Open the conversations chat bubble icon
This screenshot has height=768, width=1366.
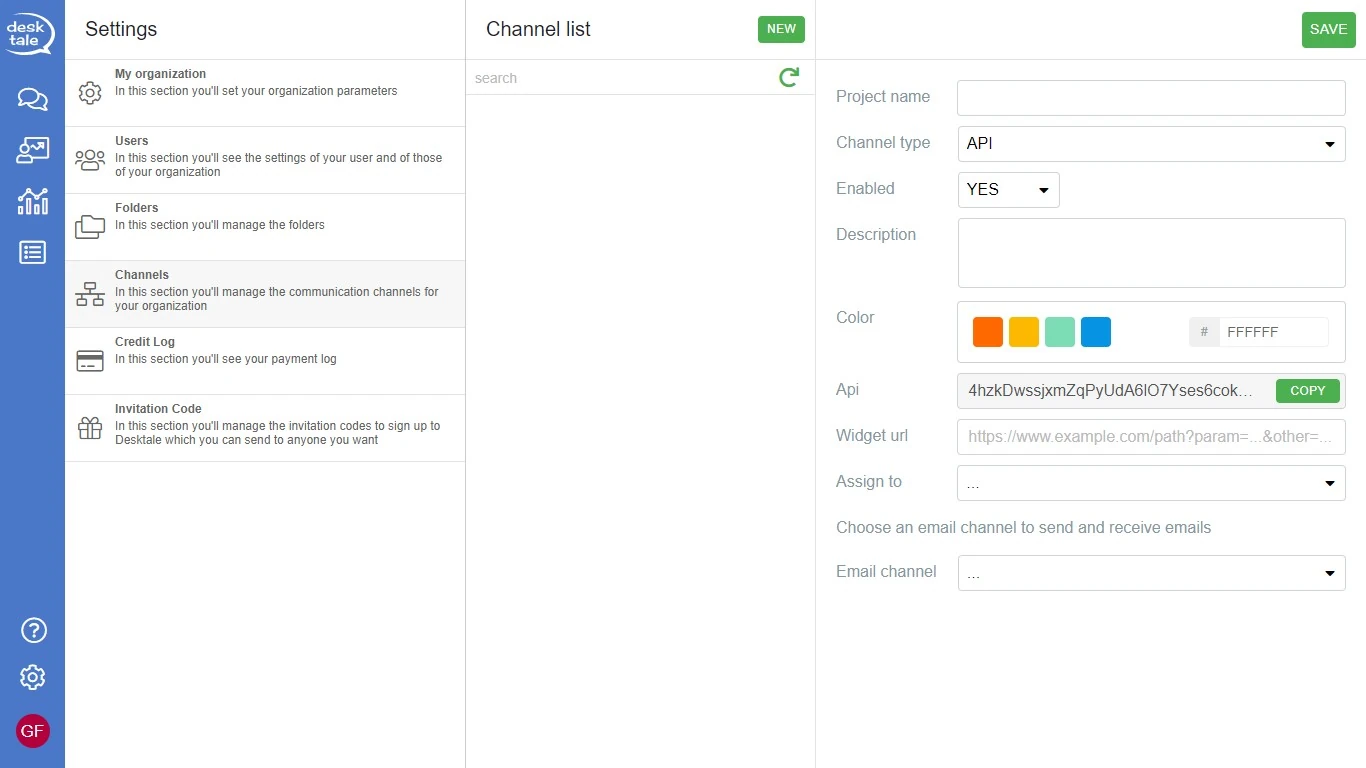point(32,99)
